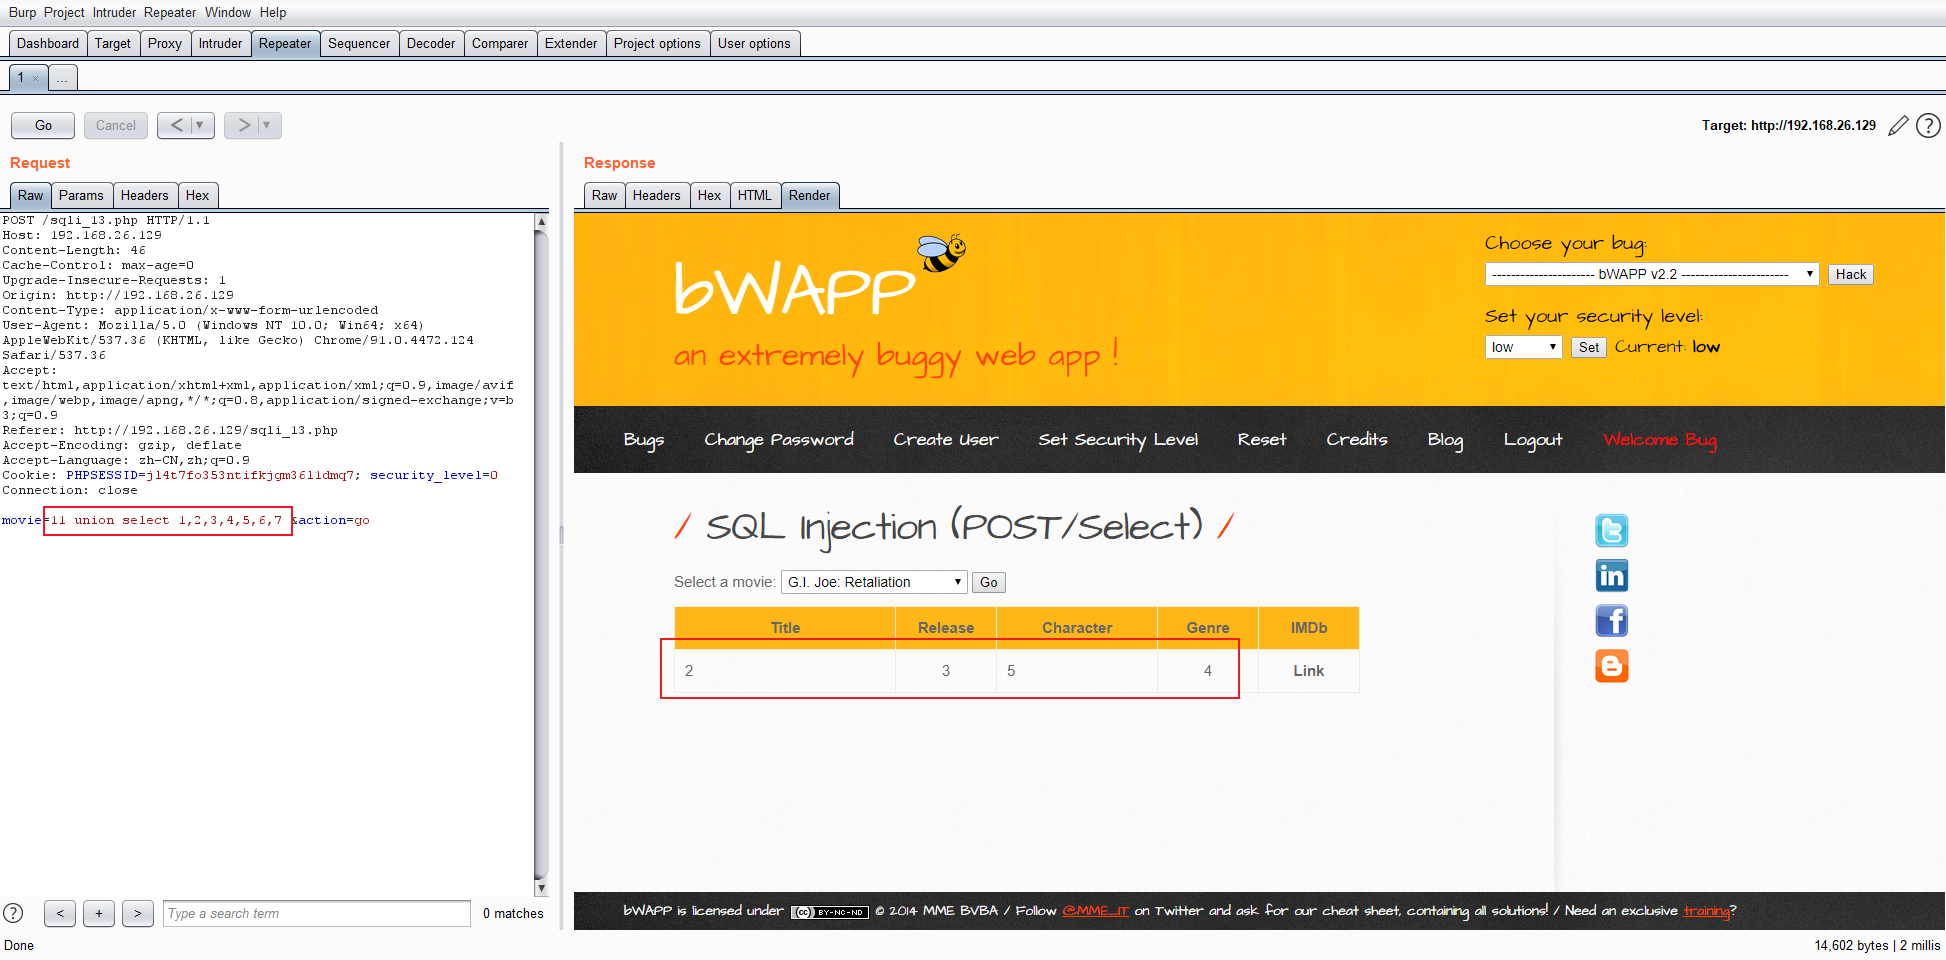The height and width of the screenshot is (960, 1946).
Task: Open the LinkedIn icon link
Action: [x=1611, y=575]
